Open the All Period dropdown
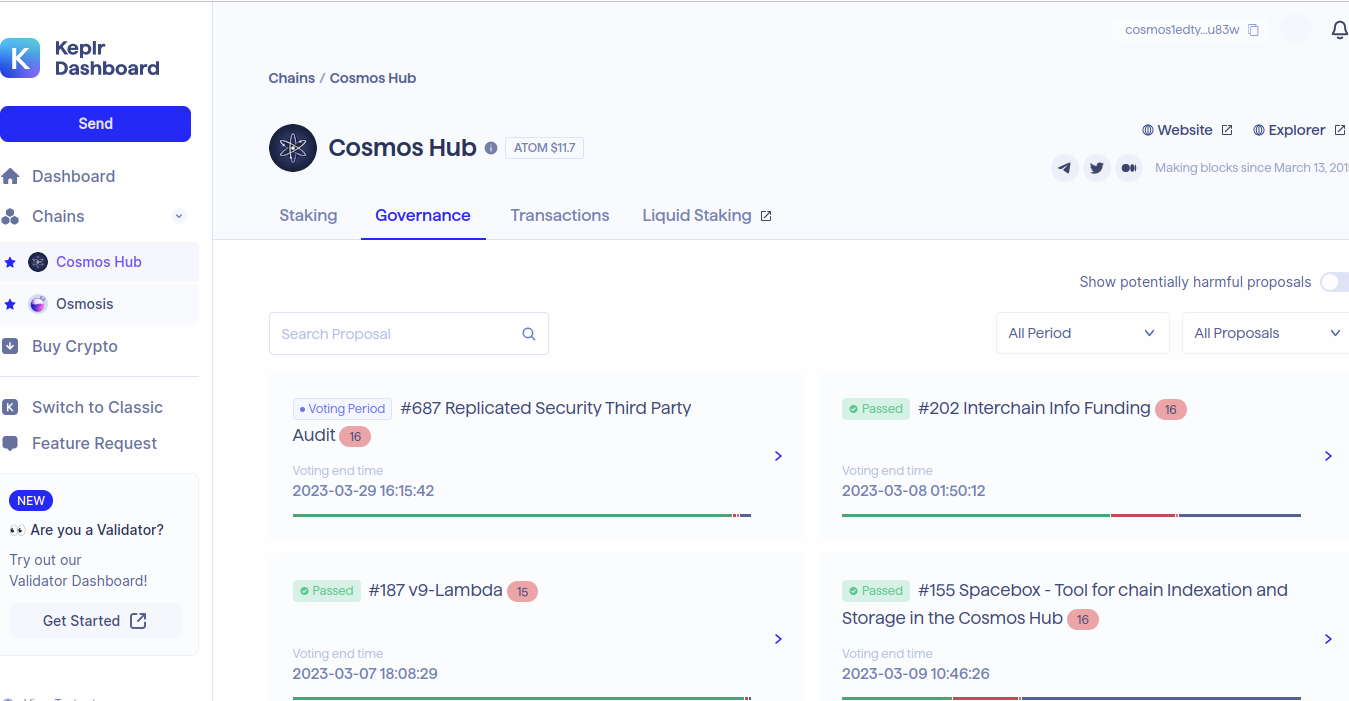The width and height of the screenshot is (1349, 701). [1082, 333]
